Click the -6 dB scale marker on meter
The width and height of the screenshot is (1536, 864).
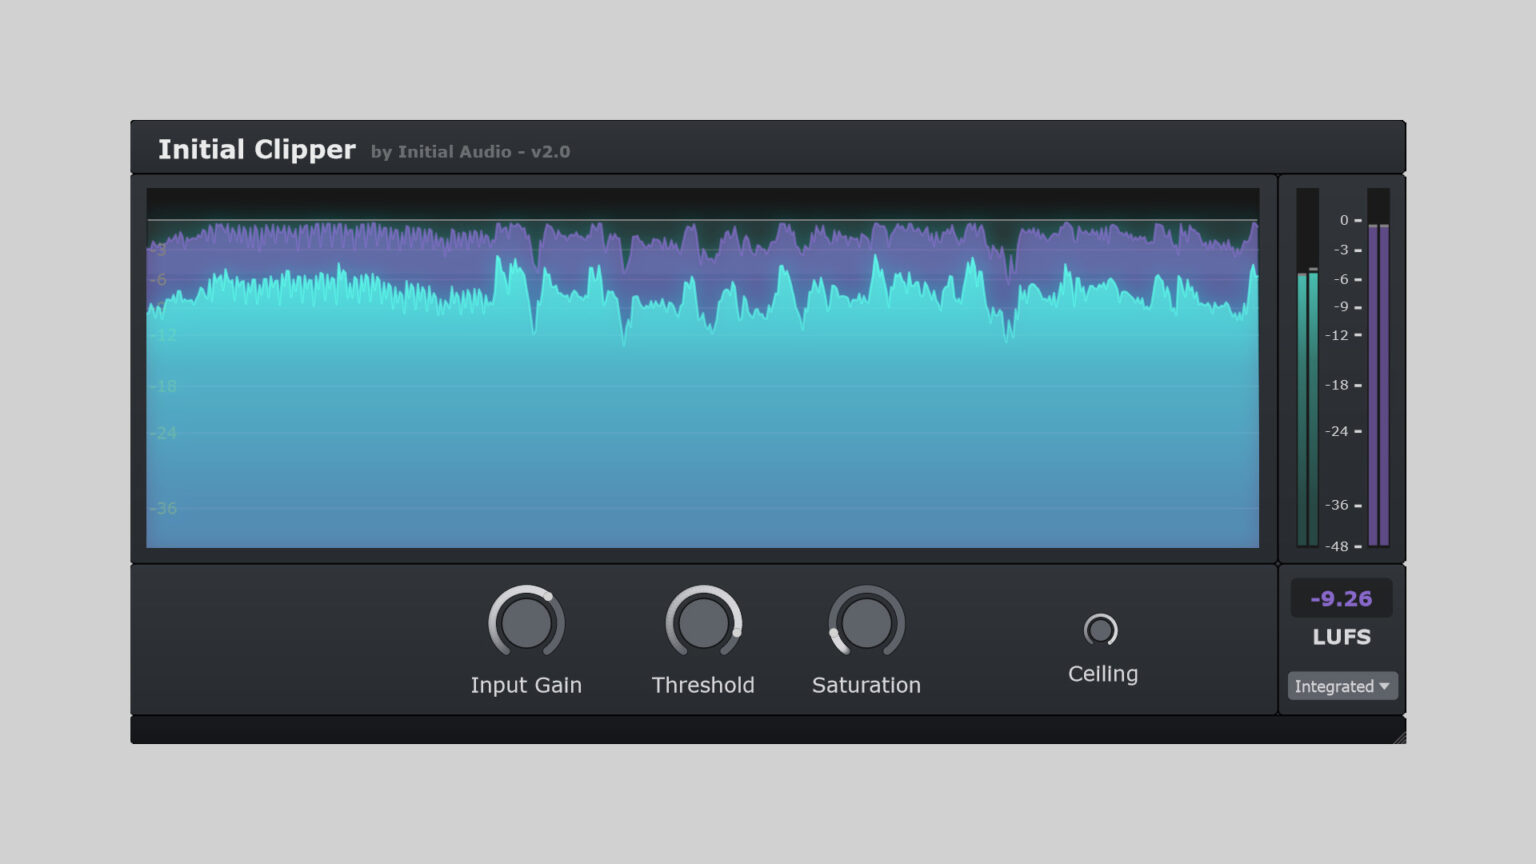1342,279
